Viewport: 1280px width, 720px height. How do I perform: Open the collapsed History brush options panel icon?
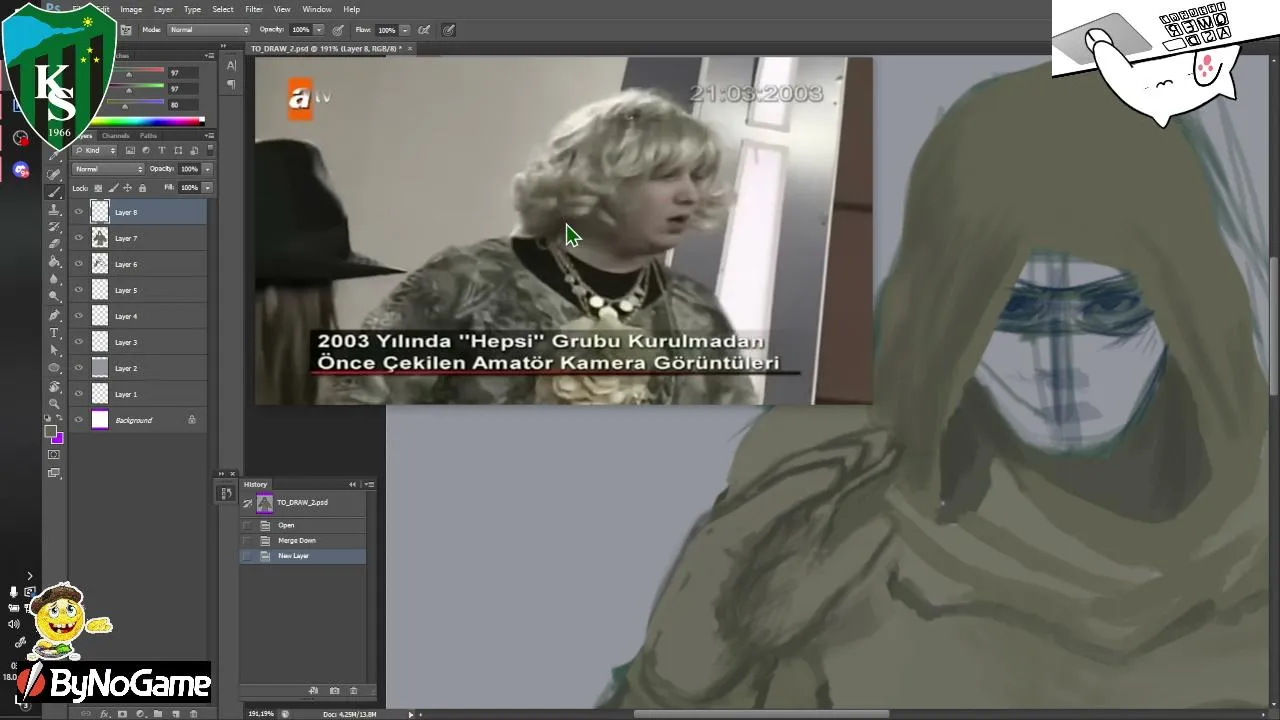pyautogui.click(x=226, y=493)
